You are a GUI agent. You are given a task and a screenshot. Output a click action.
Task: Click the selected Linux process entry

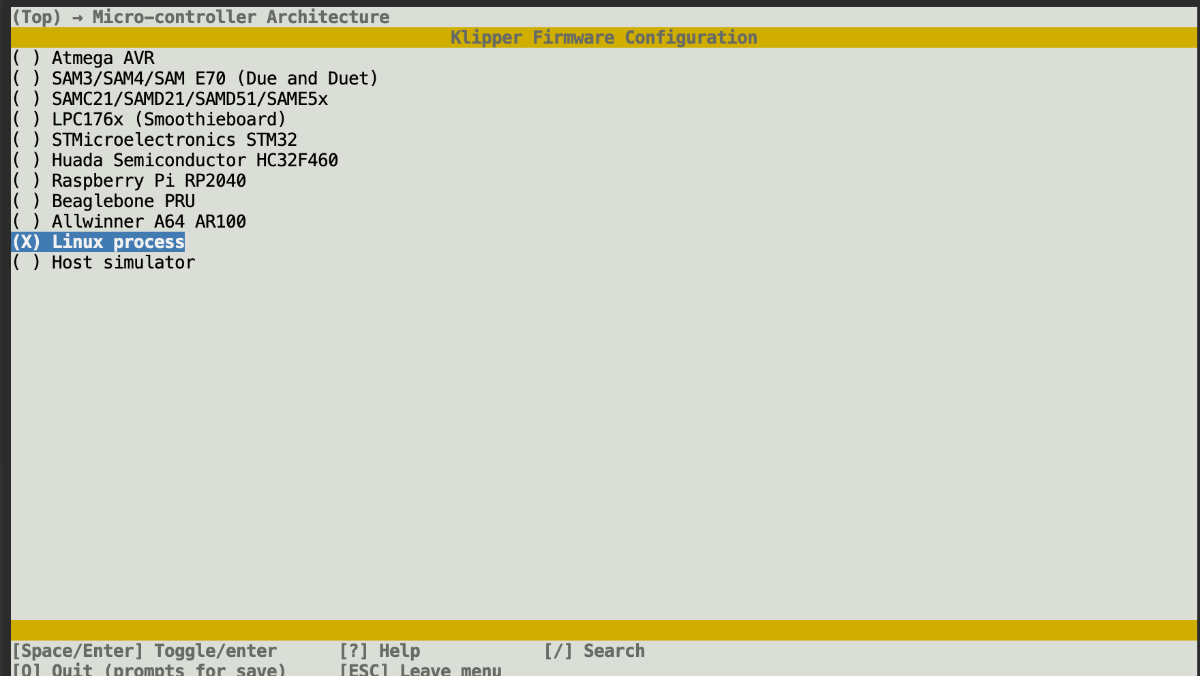click(x=98, y=242)
